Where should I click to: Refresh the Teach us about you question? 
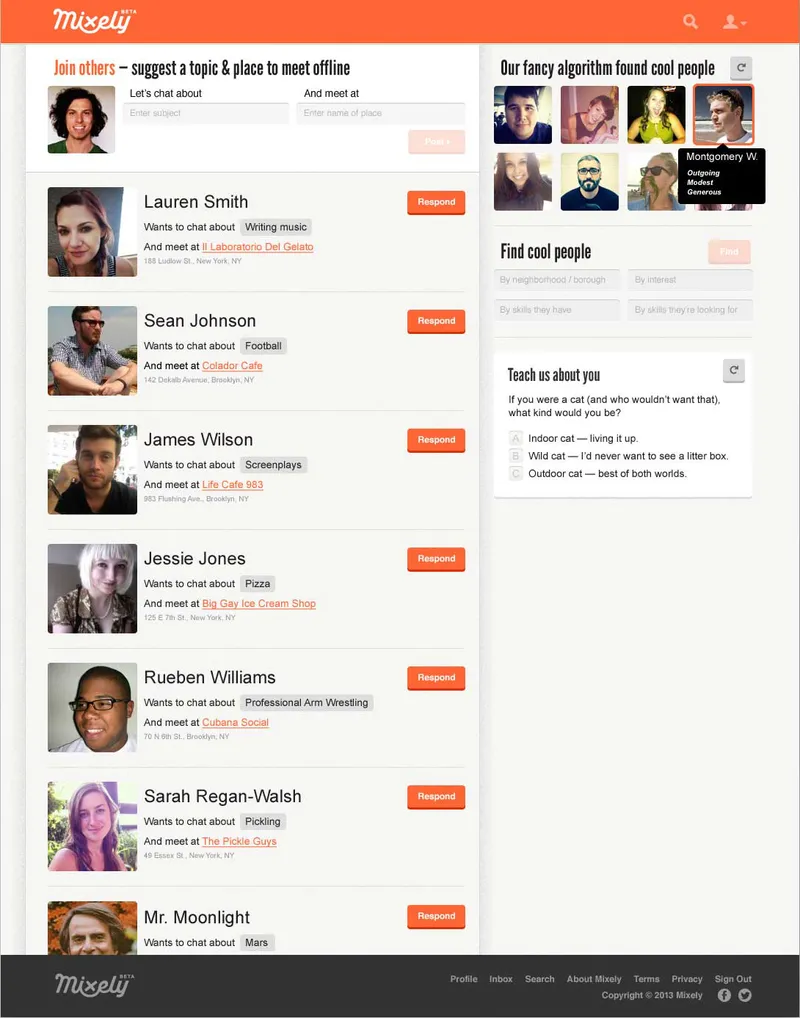click(734, 370)
